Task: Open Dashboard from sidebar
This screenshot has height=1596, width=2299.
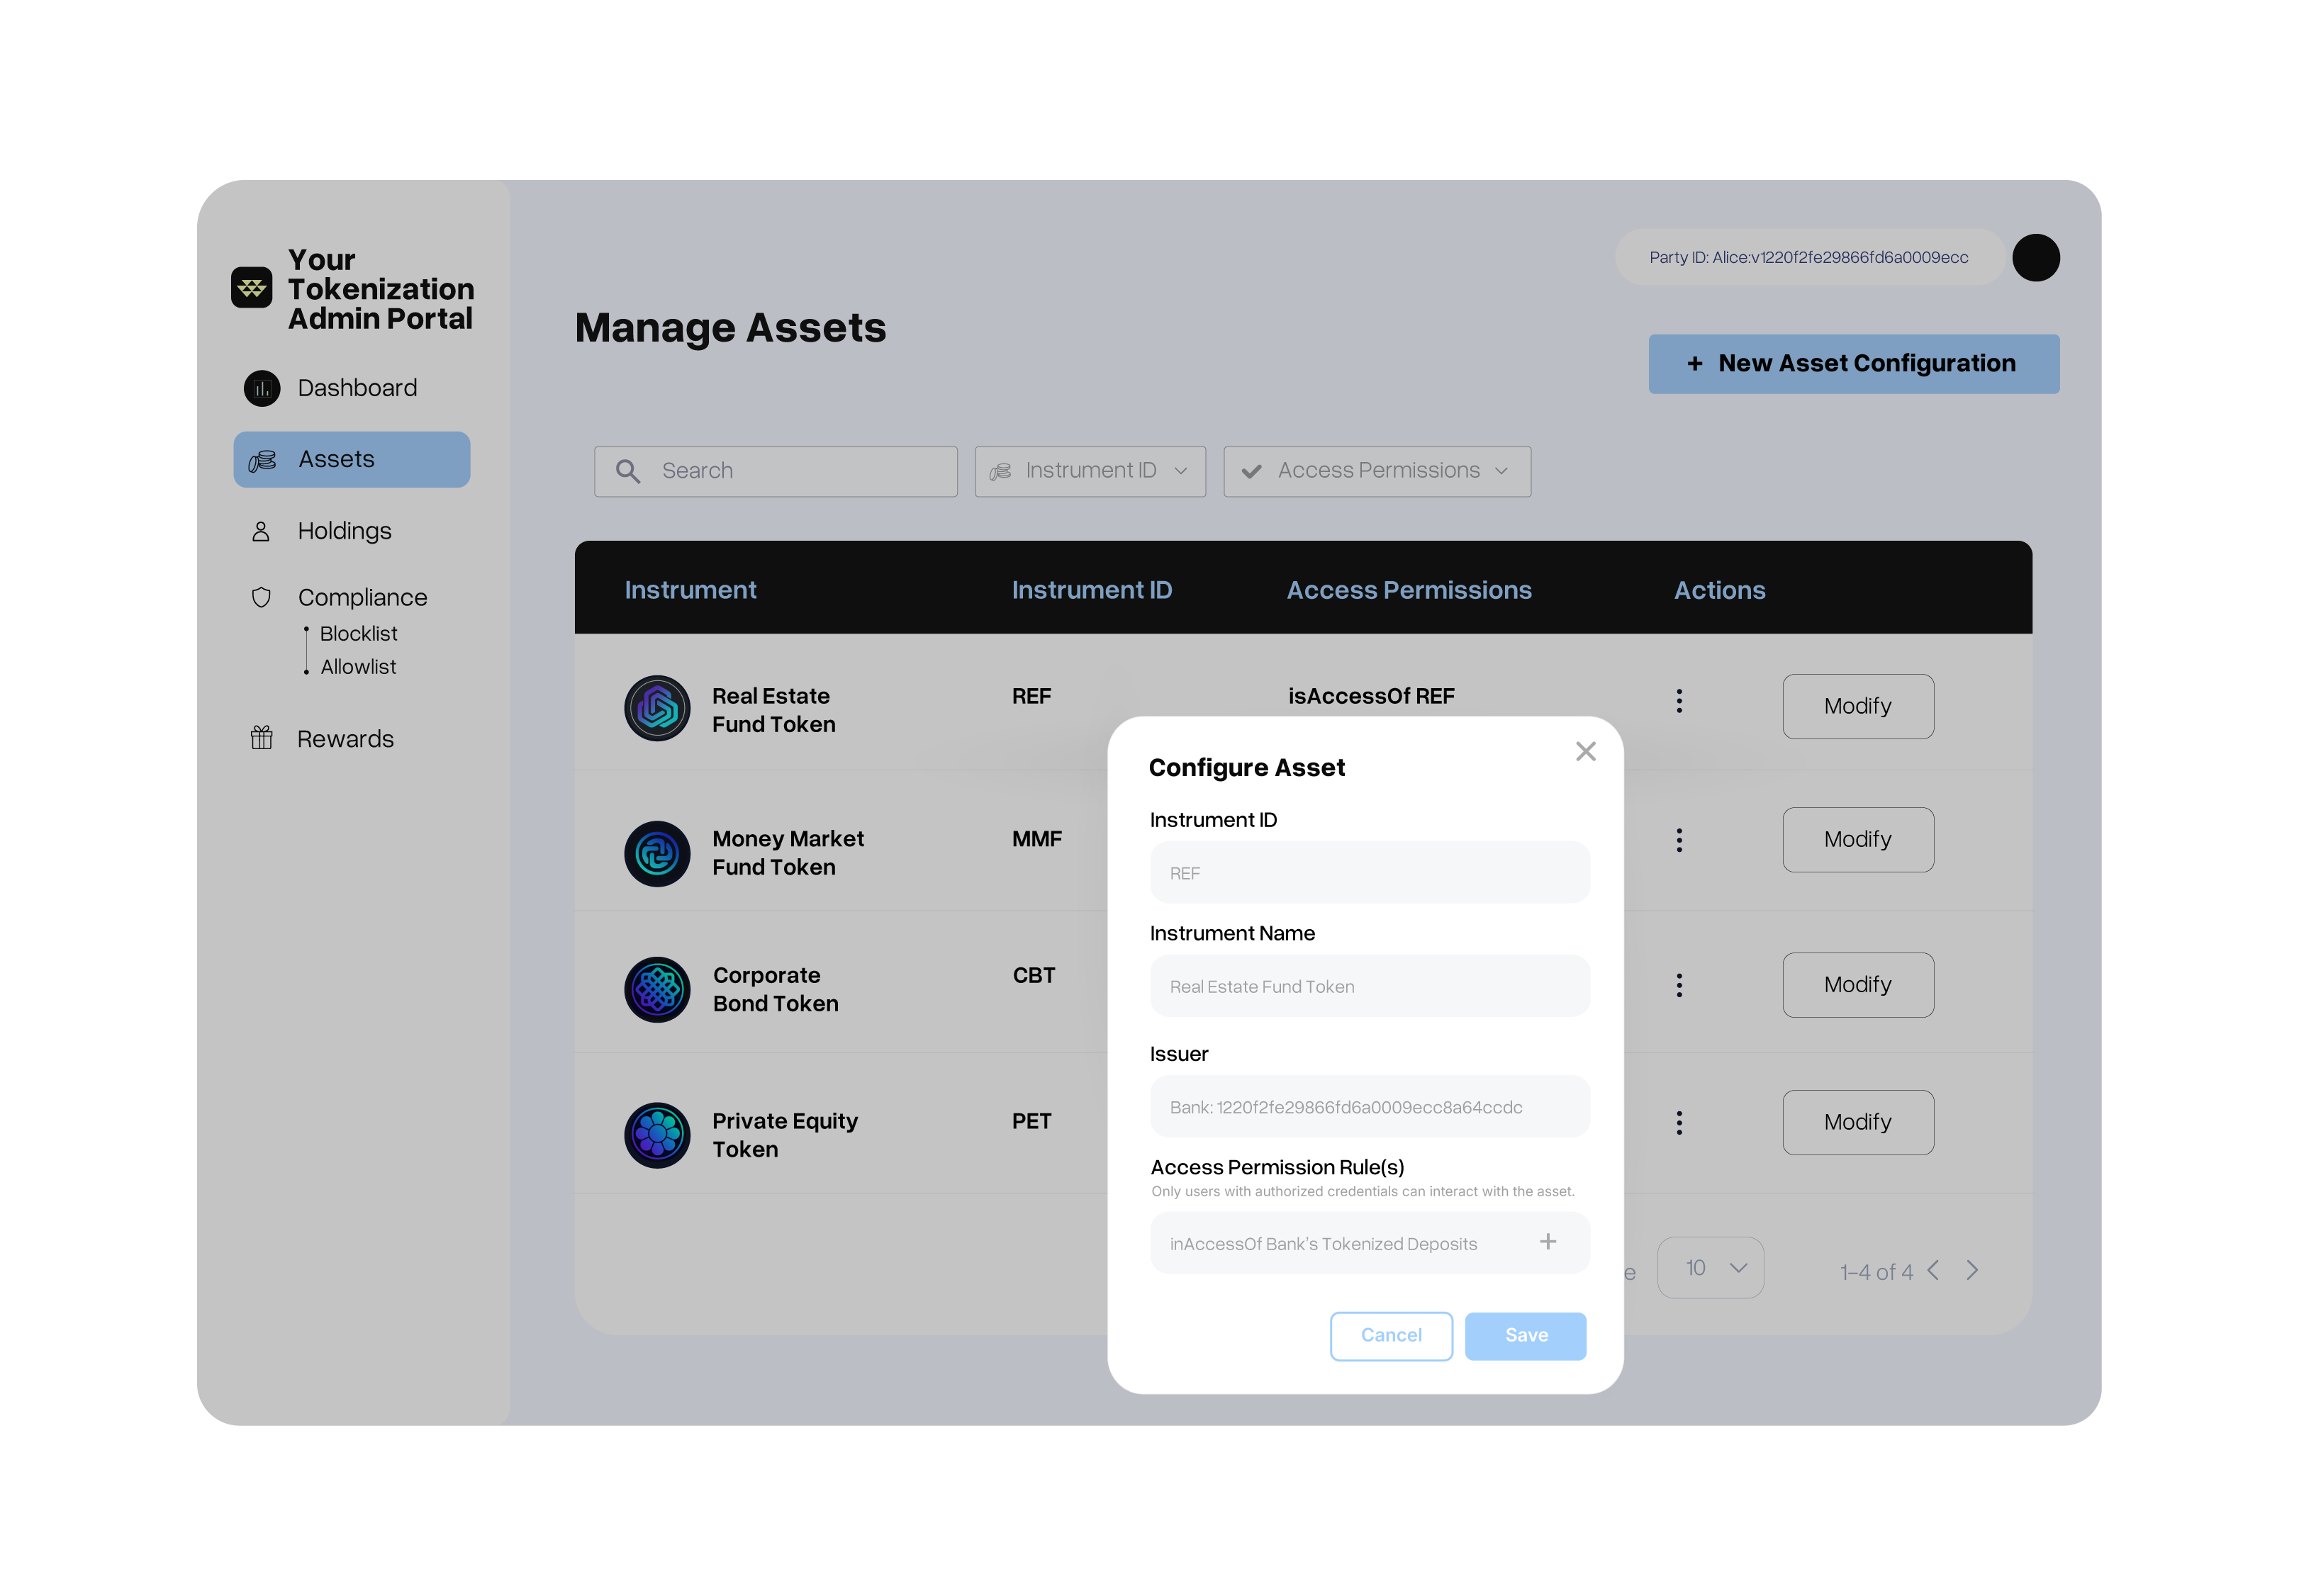Action: [x=330, y=388]
